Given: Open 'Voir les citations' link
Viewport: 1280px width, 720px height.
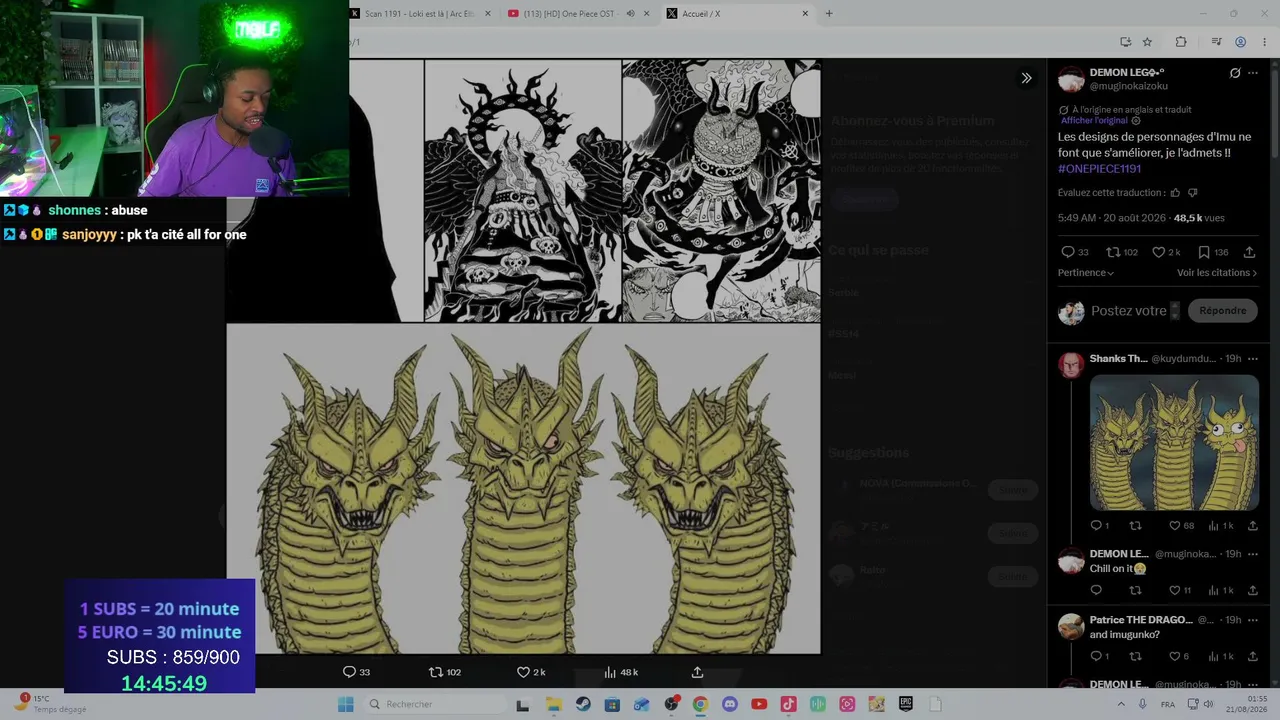Looking at the screenshot, I should point(1217,273).
